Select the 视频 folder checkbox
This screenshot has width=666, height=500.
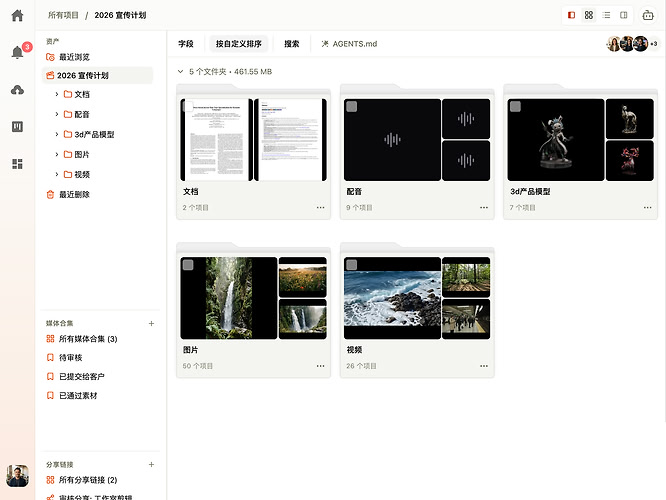(x=352, y=265)
